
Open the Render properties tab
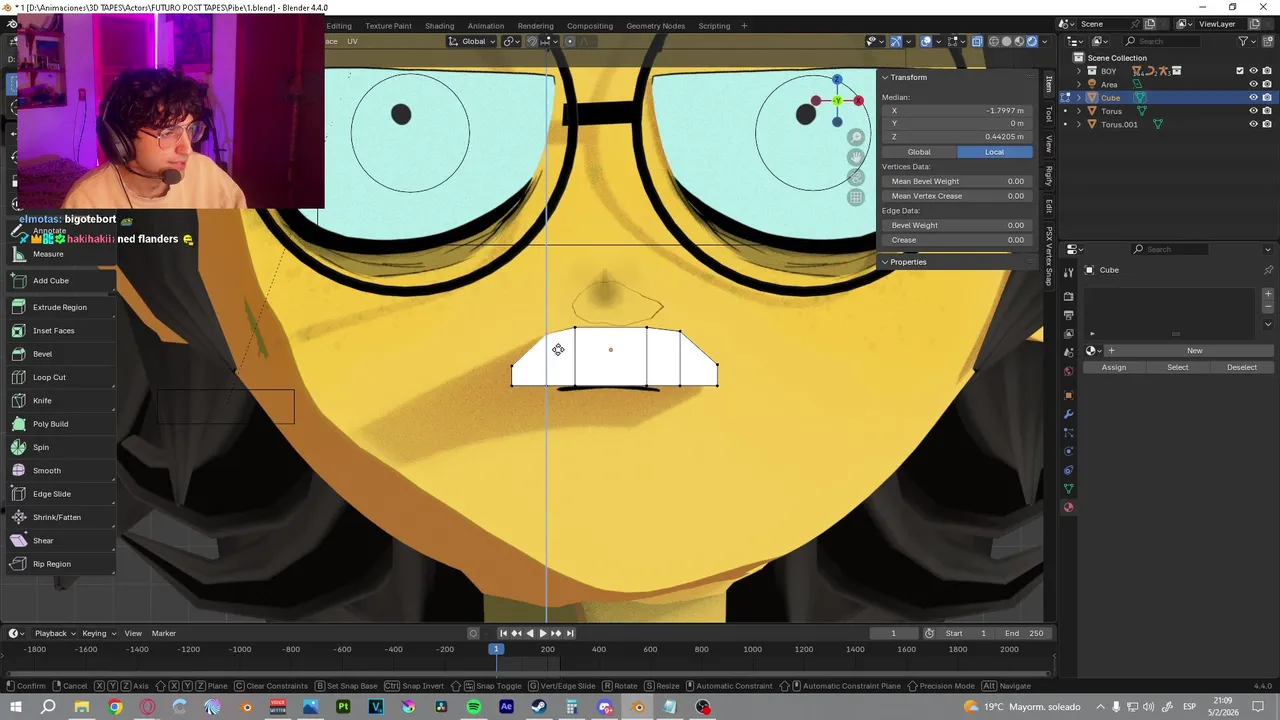pyautogui.click(x=1068, y=296)
